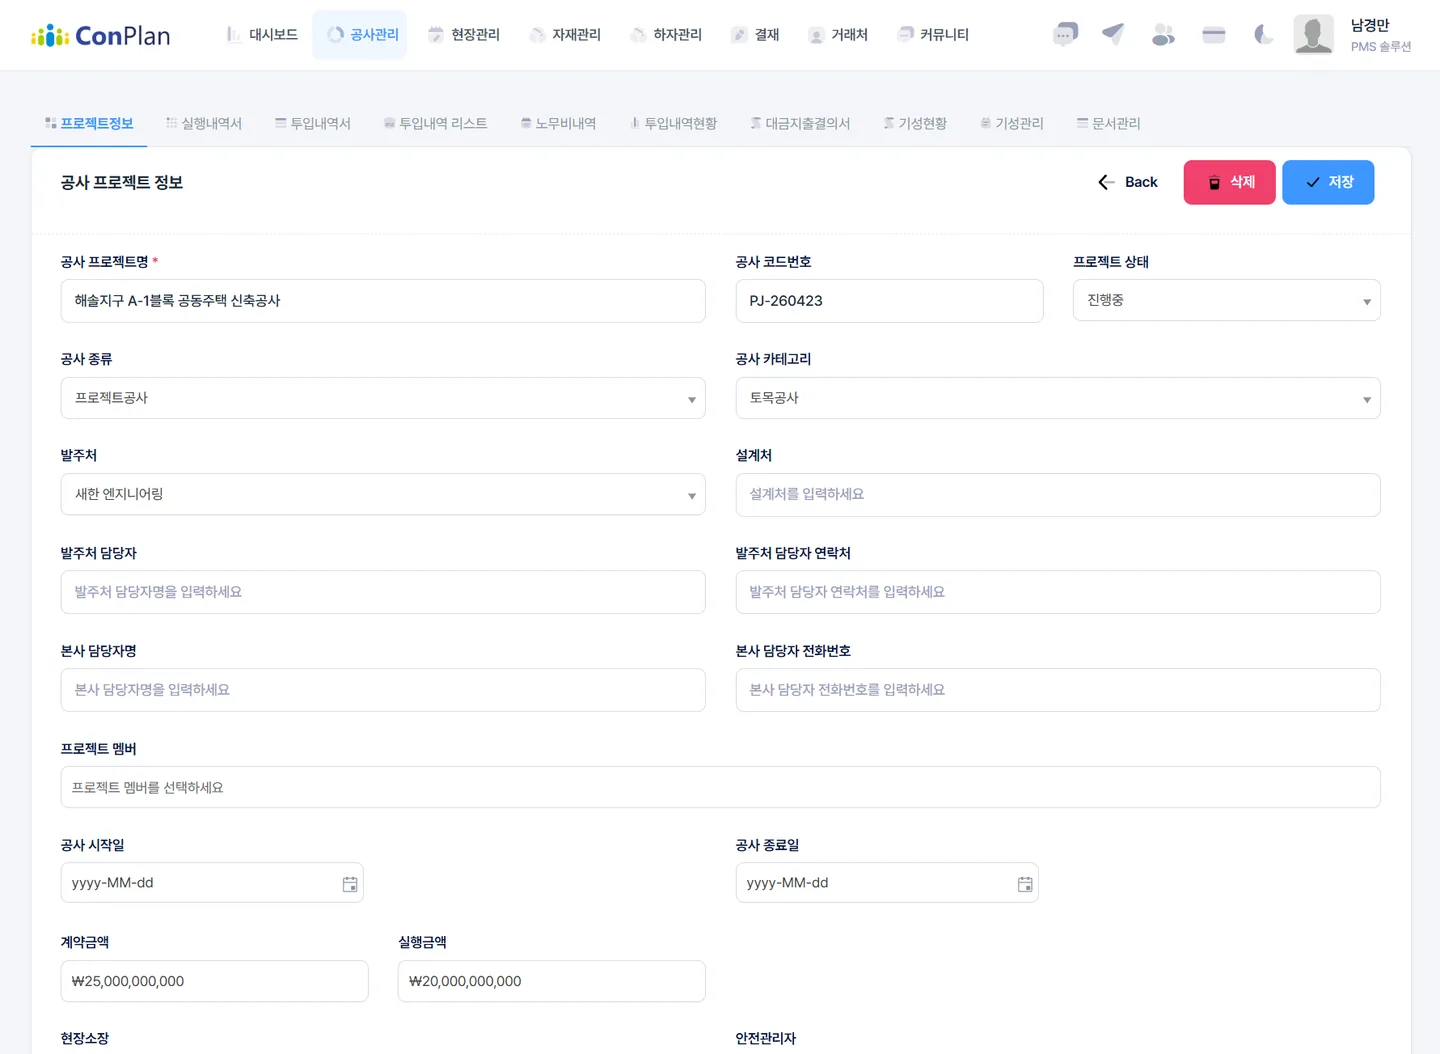Select 공사관리 menu item
This screenshot has width=1440, height=1054.
coord(360,35)
